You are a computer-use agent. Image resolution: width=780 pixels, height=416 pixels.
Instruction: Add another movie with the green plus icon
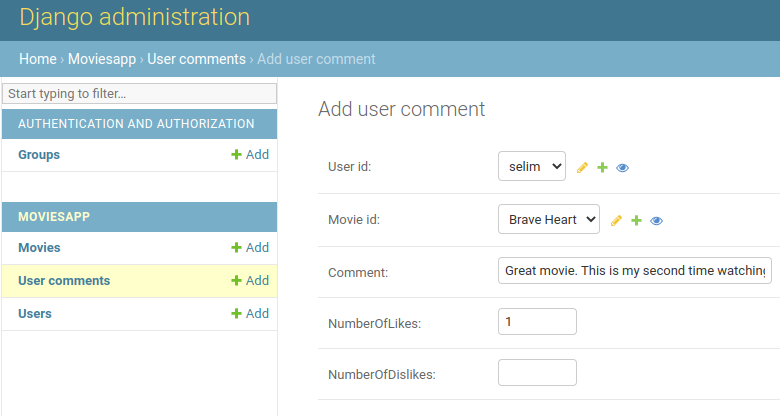pos(636,220)
